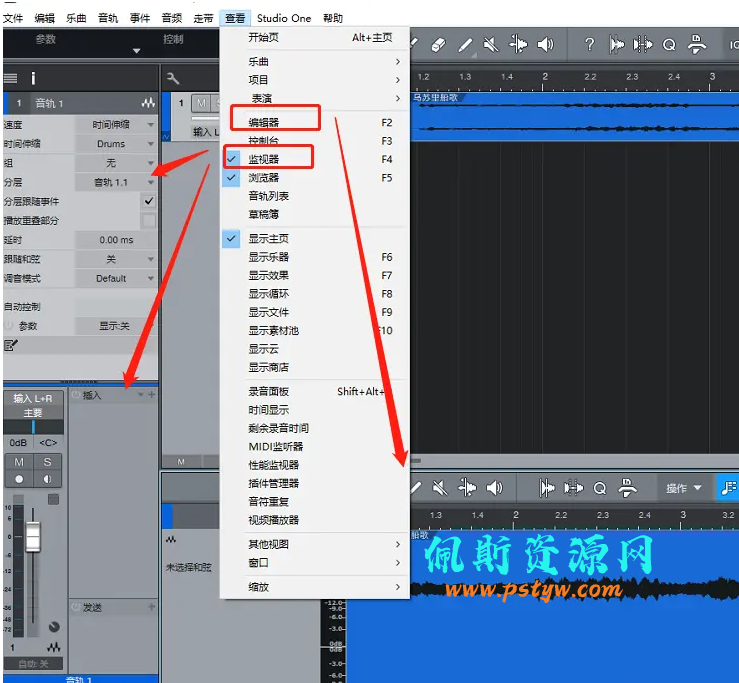Enable the 播放重叠部分 checkbox

[x=149, y=221]
